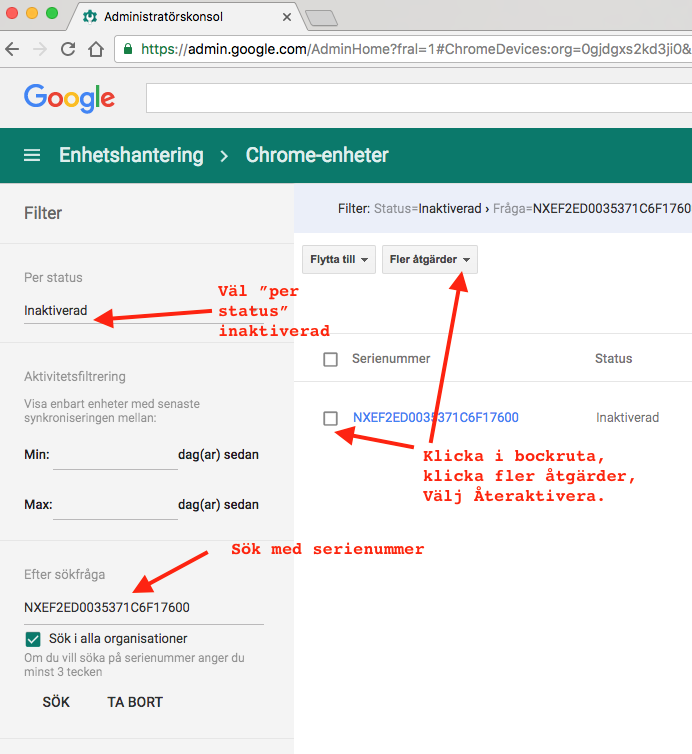Open device link NXEF2ED0035371C6F17600

pyautogui.click(x=436, y=417)
